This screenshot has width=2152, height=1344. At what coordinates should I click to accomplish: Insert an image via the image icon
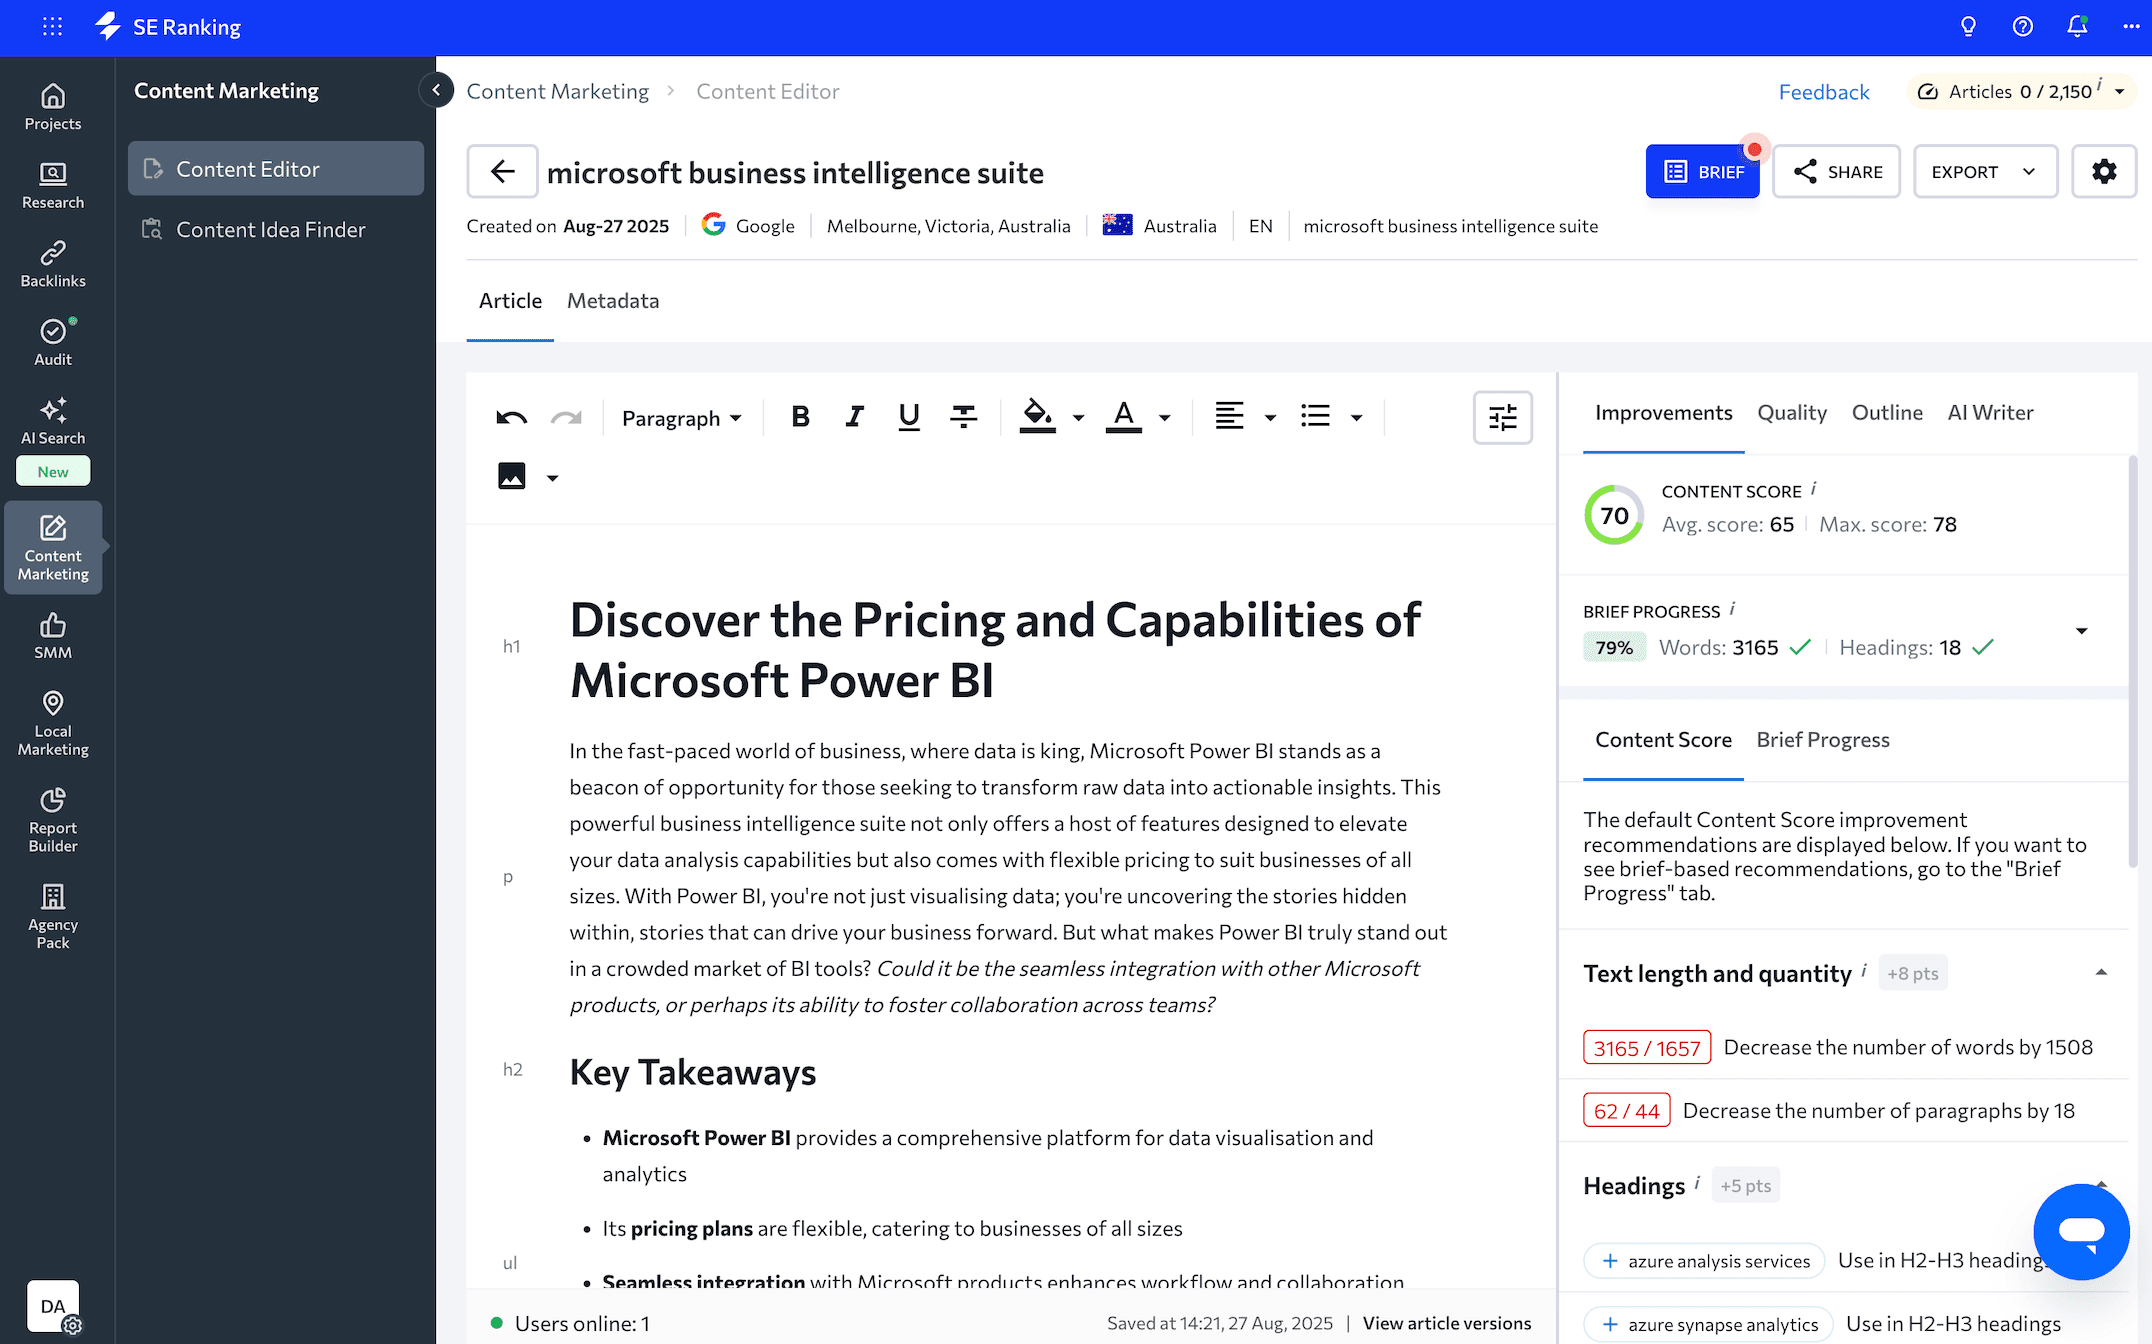coord(511,476)
